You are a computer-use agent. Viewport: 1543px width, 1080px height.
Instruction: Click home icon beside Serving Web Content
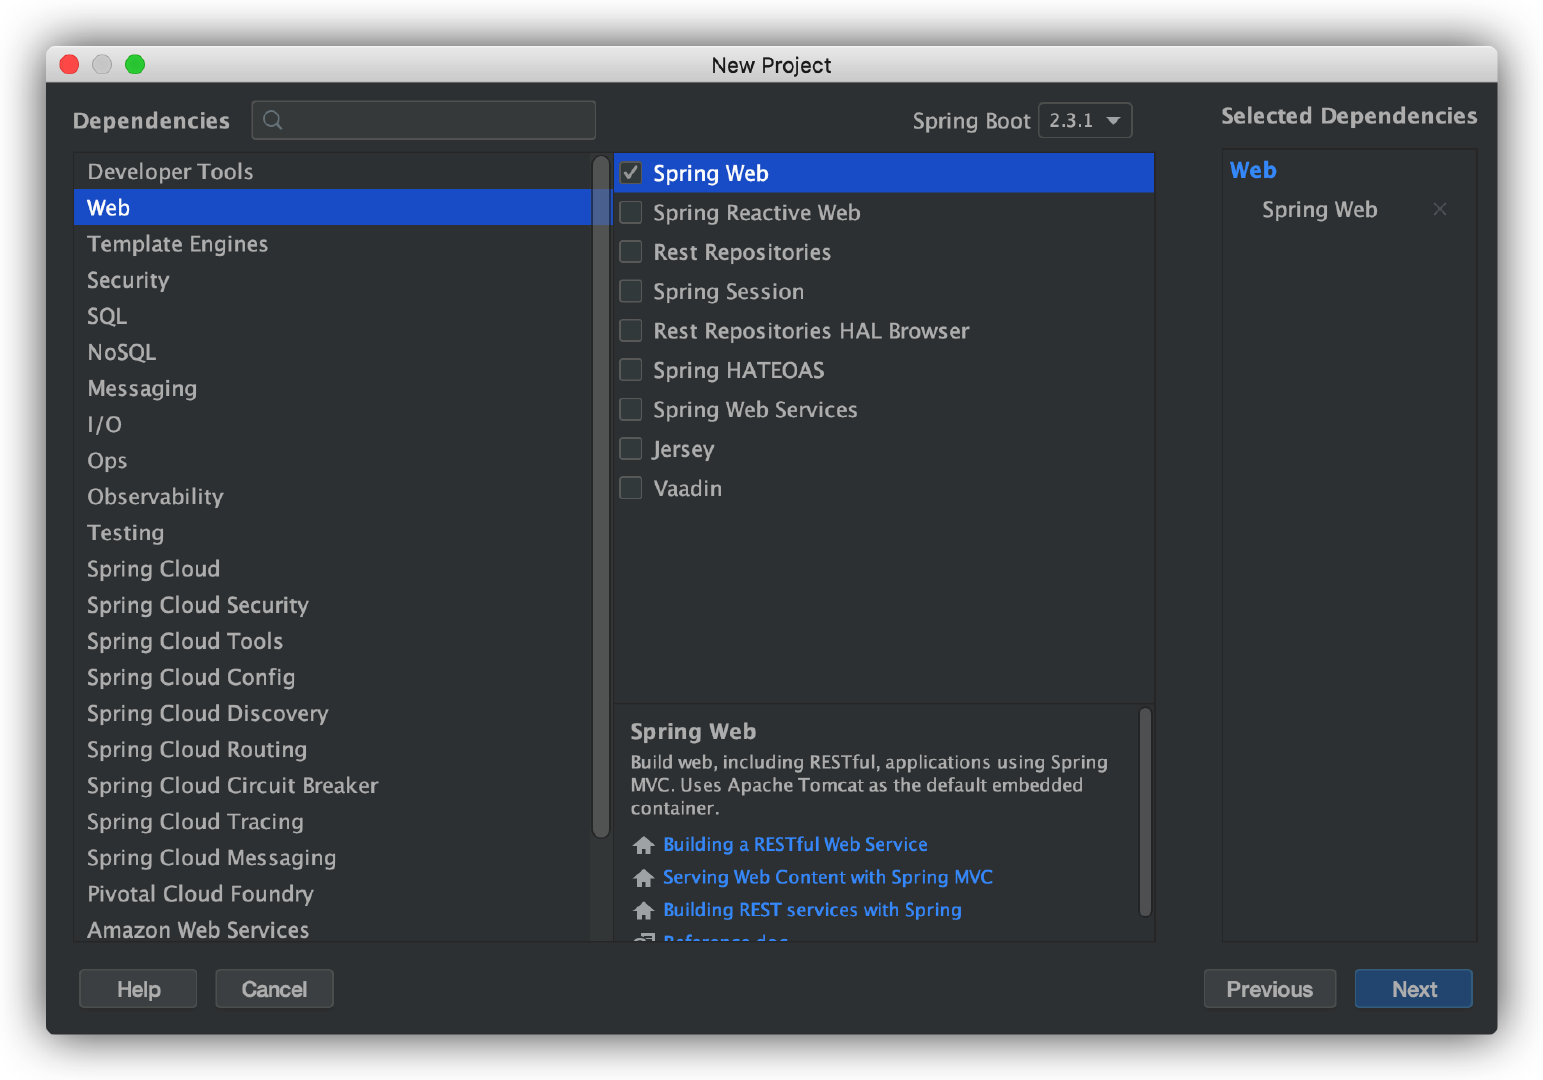[x=644, y=878]
